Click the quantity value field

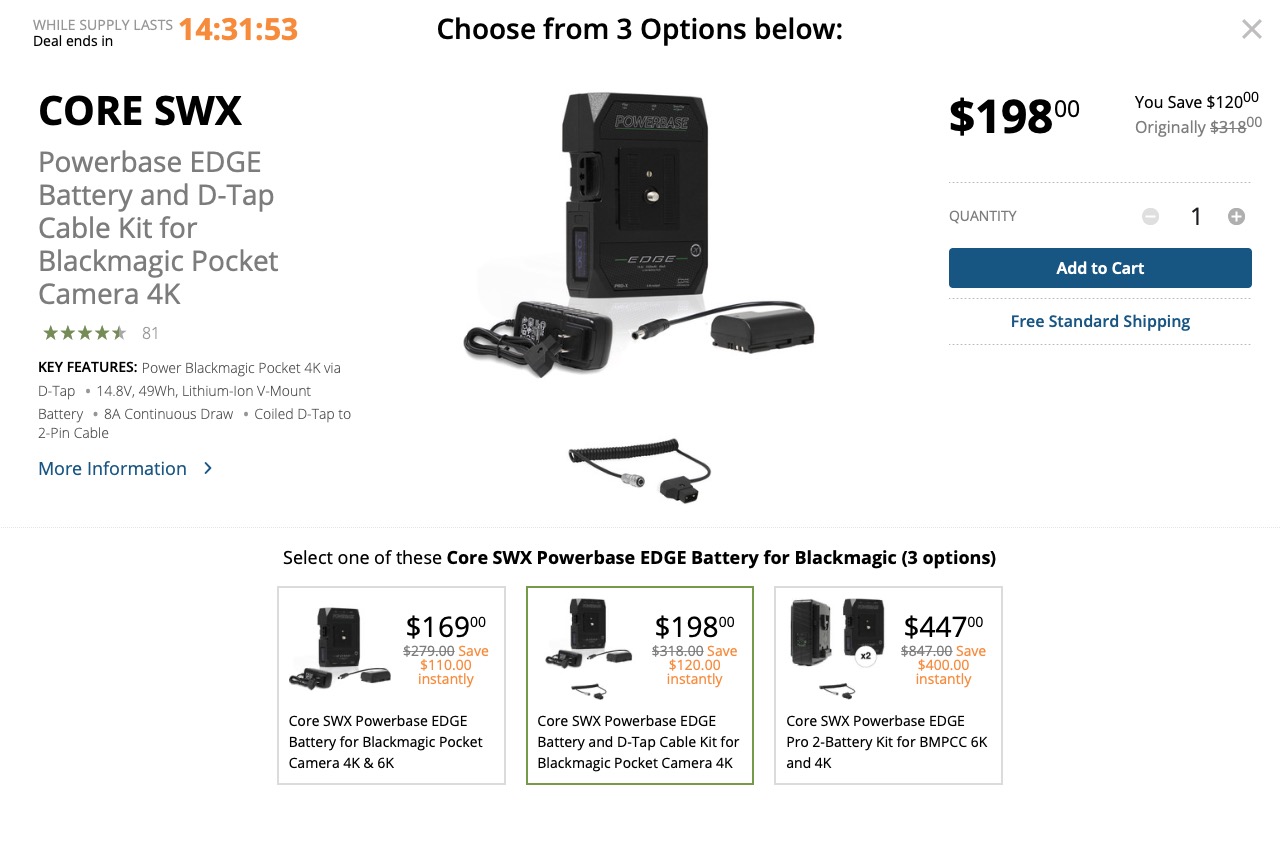[1195, 216]
